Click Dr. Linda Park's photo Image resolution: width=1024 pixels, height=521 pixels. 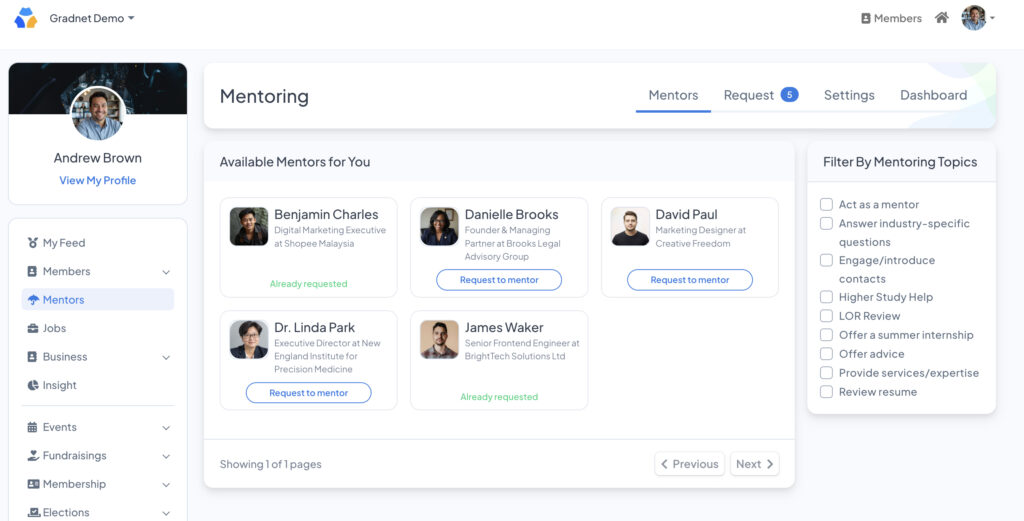pos(249,339)
